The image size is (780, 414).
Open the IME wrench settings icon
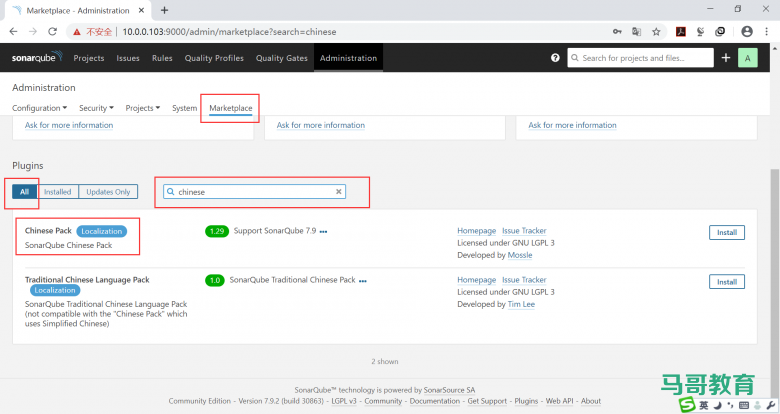(x=771, y=406)
